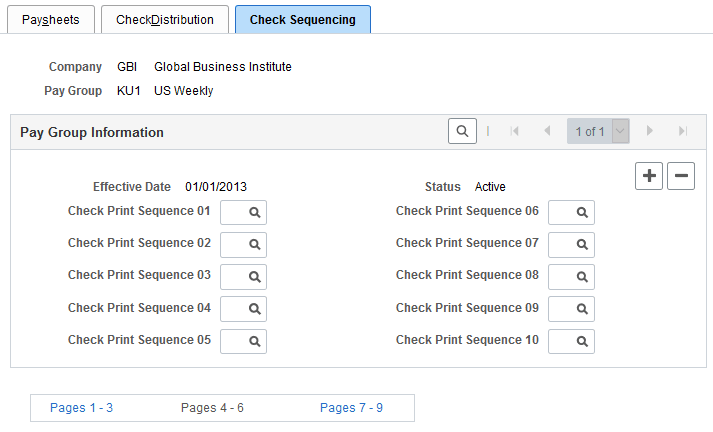The width and height of the screenshot is (713, 432).
Task: Go to next row arrow
Action: (x=650, y=131)
